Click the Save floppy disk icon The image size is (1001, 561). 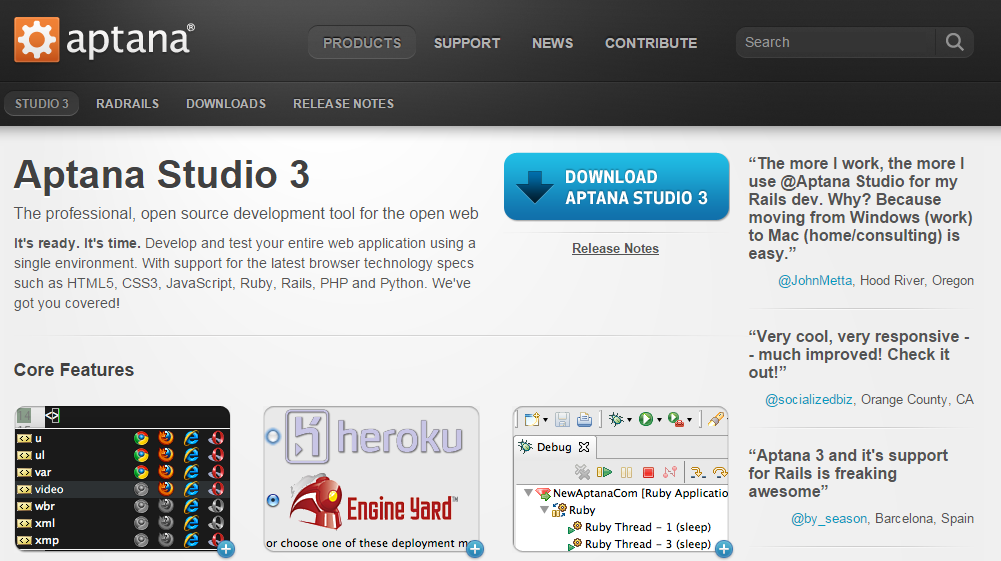pos(562,419)
